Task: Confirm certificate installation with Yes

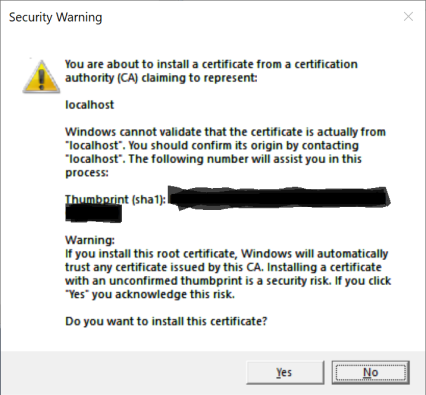Action: tap(285, 372)
